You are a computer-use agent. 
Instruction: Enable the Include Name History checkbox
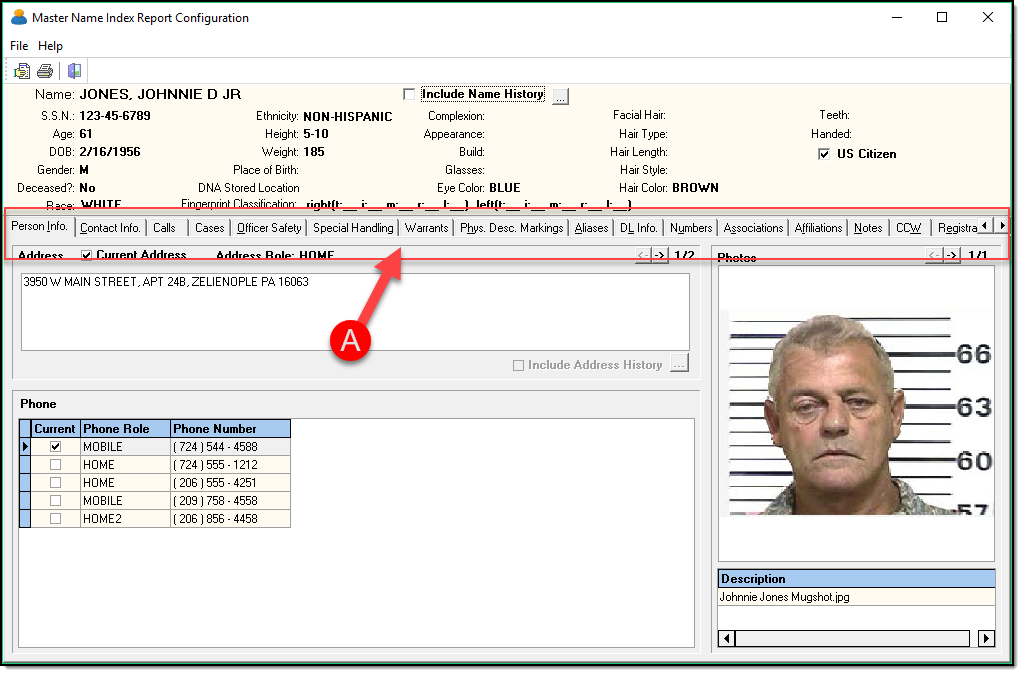(409, 94)
